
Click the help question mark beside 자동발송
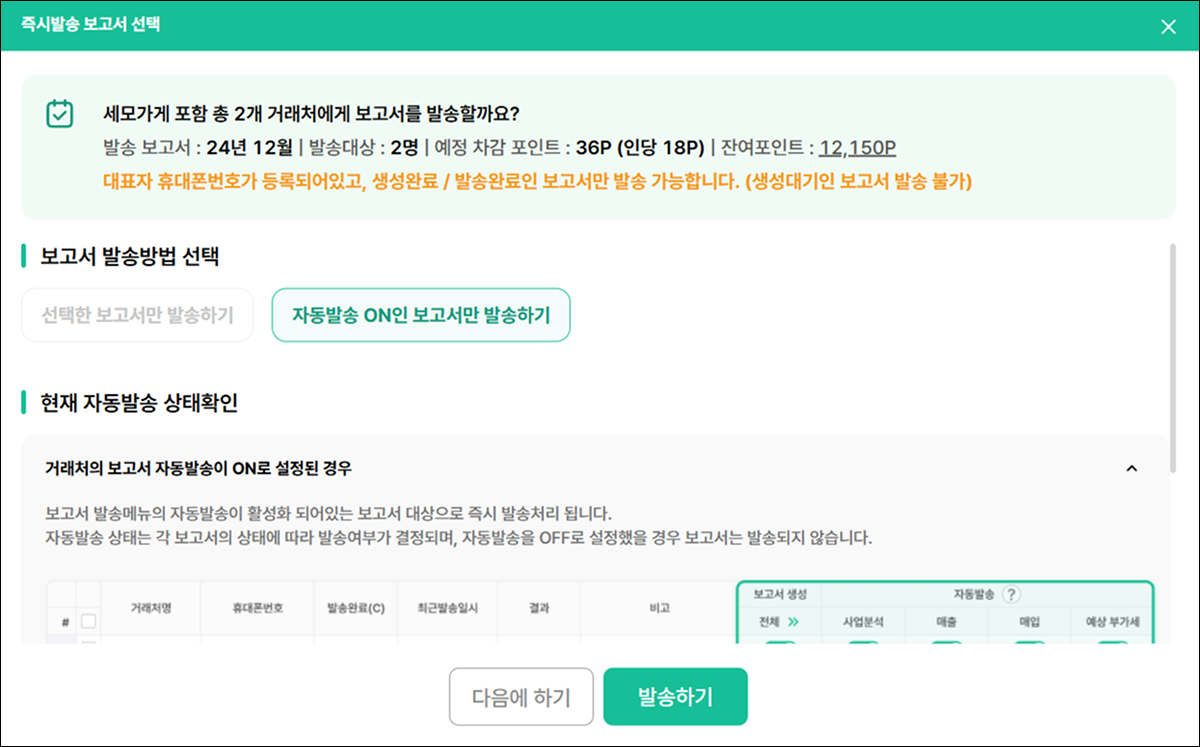coord(1011,594)
